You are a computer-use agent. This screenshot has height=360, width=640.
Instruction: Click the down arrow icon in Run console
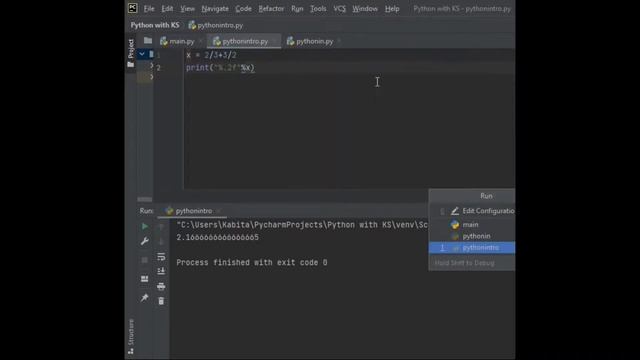(x=161, y=241)
